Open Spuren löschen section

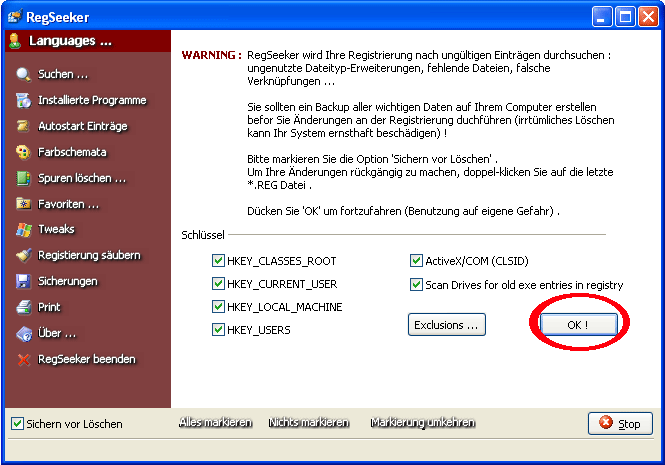pos(82,178)
